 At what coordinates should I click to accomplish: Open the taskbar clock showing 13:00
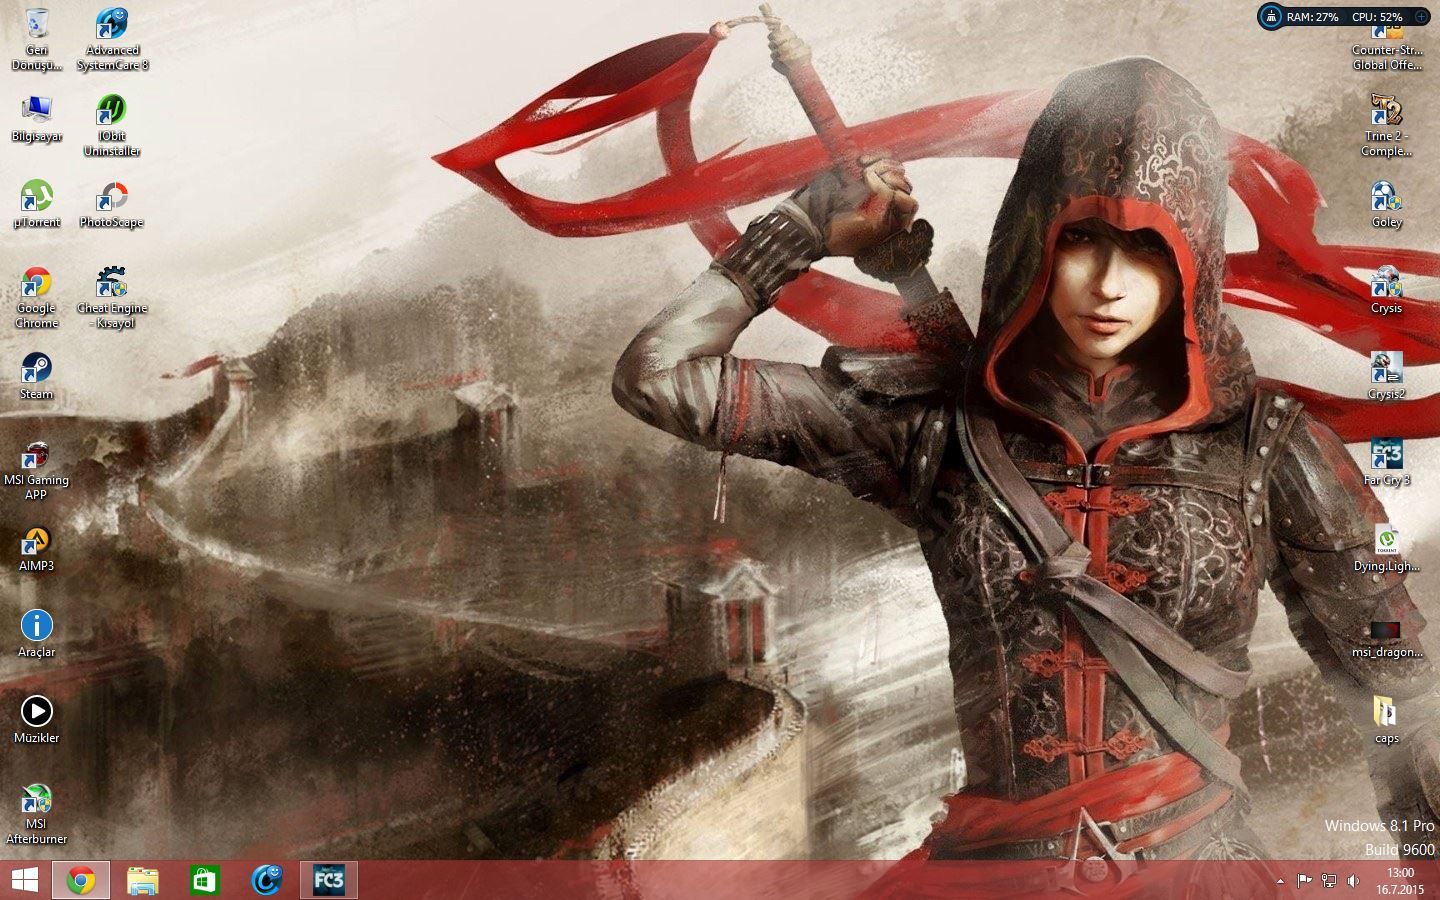(1400, 881)
